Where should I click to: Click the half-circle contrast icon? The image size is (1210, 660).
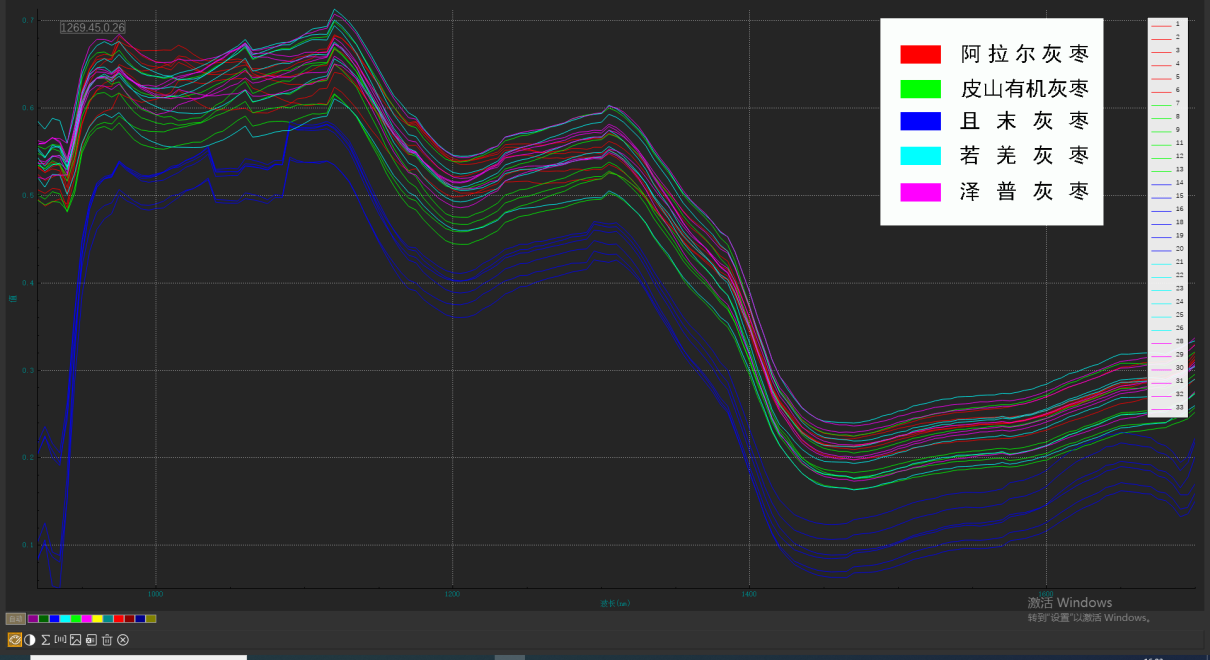pos(30,640)
